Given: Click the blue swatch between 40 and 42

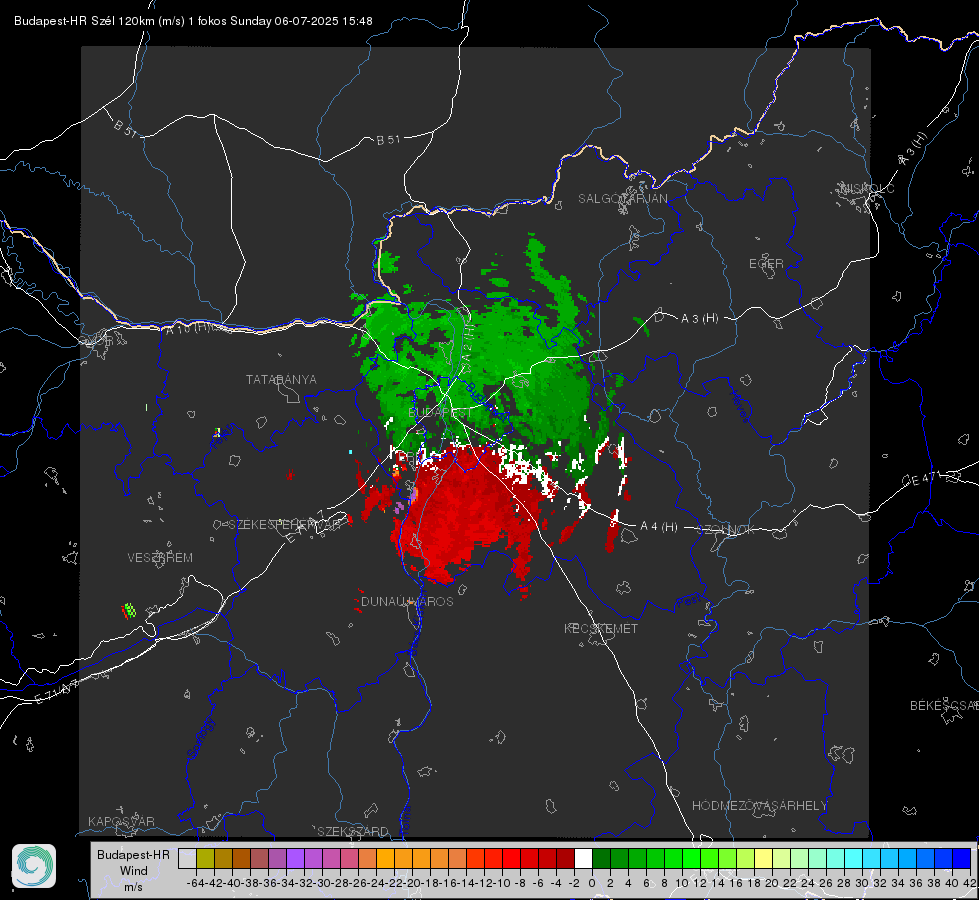Looking at the screenshot, I should pos(961,859).
